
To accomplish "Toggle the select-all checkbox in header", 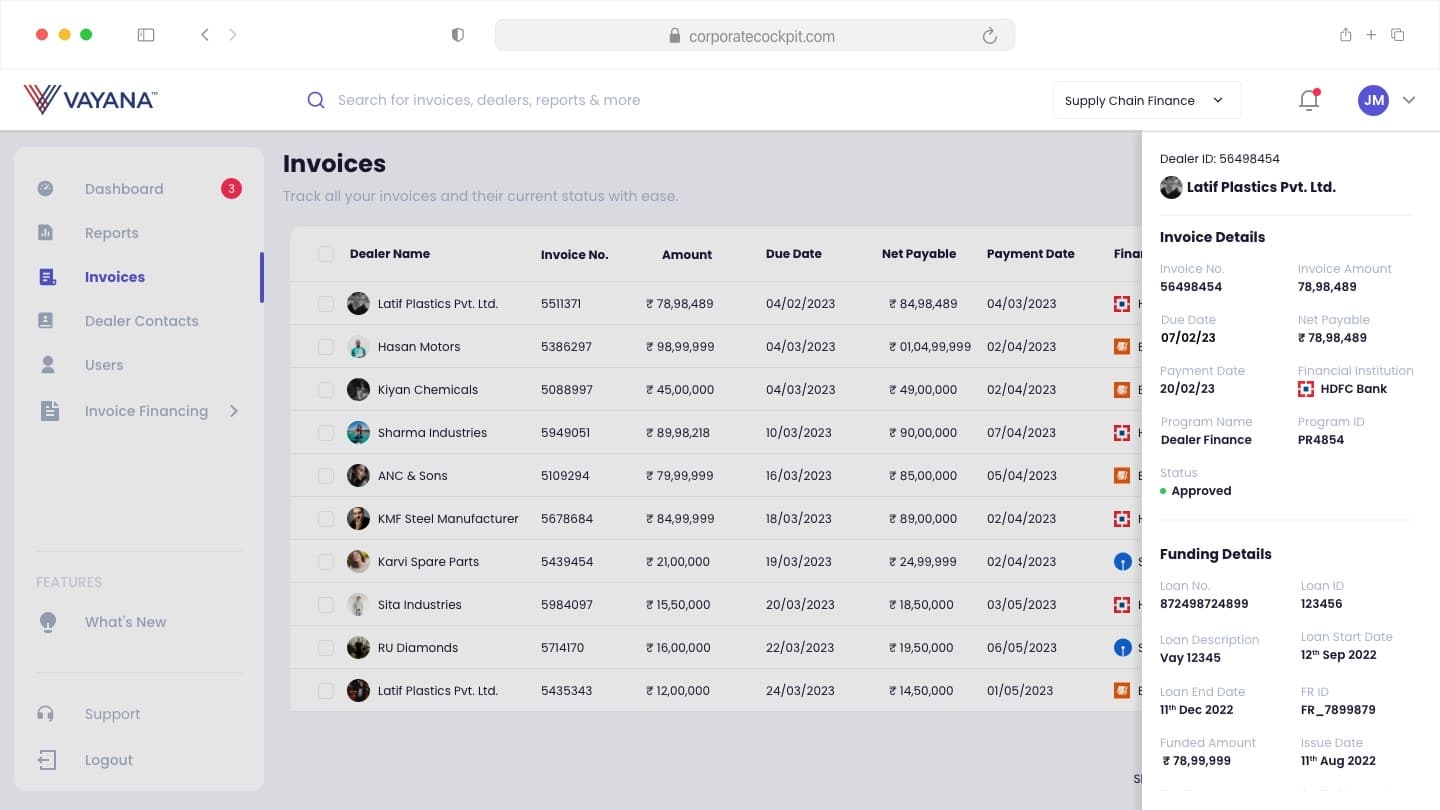I will [x=326, y=254].
